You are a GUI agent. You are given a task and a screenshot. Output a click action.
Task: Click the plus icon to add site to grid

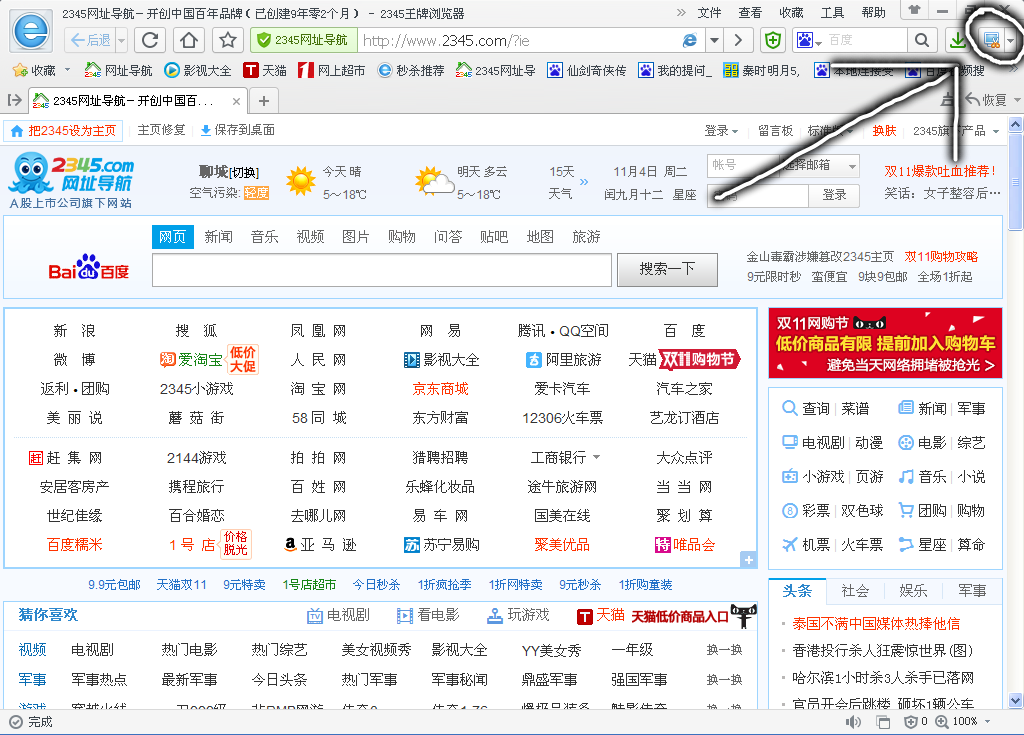(x=748, y=560)
